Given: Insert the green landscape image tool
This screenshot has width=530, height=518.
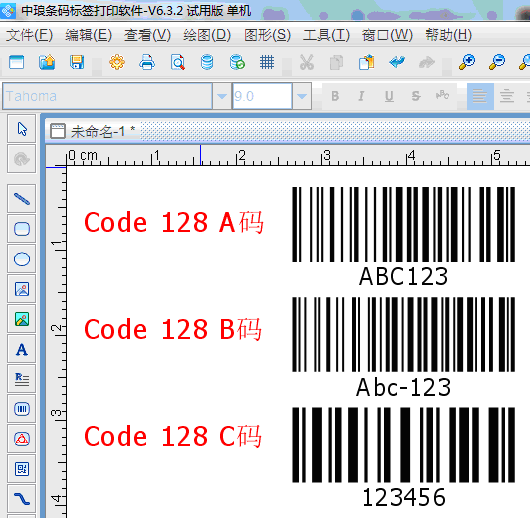Looking at the screenshot, I should click(x=22, y=319).
